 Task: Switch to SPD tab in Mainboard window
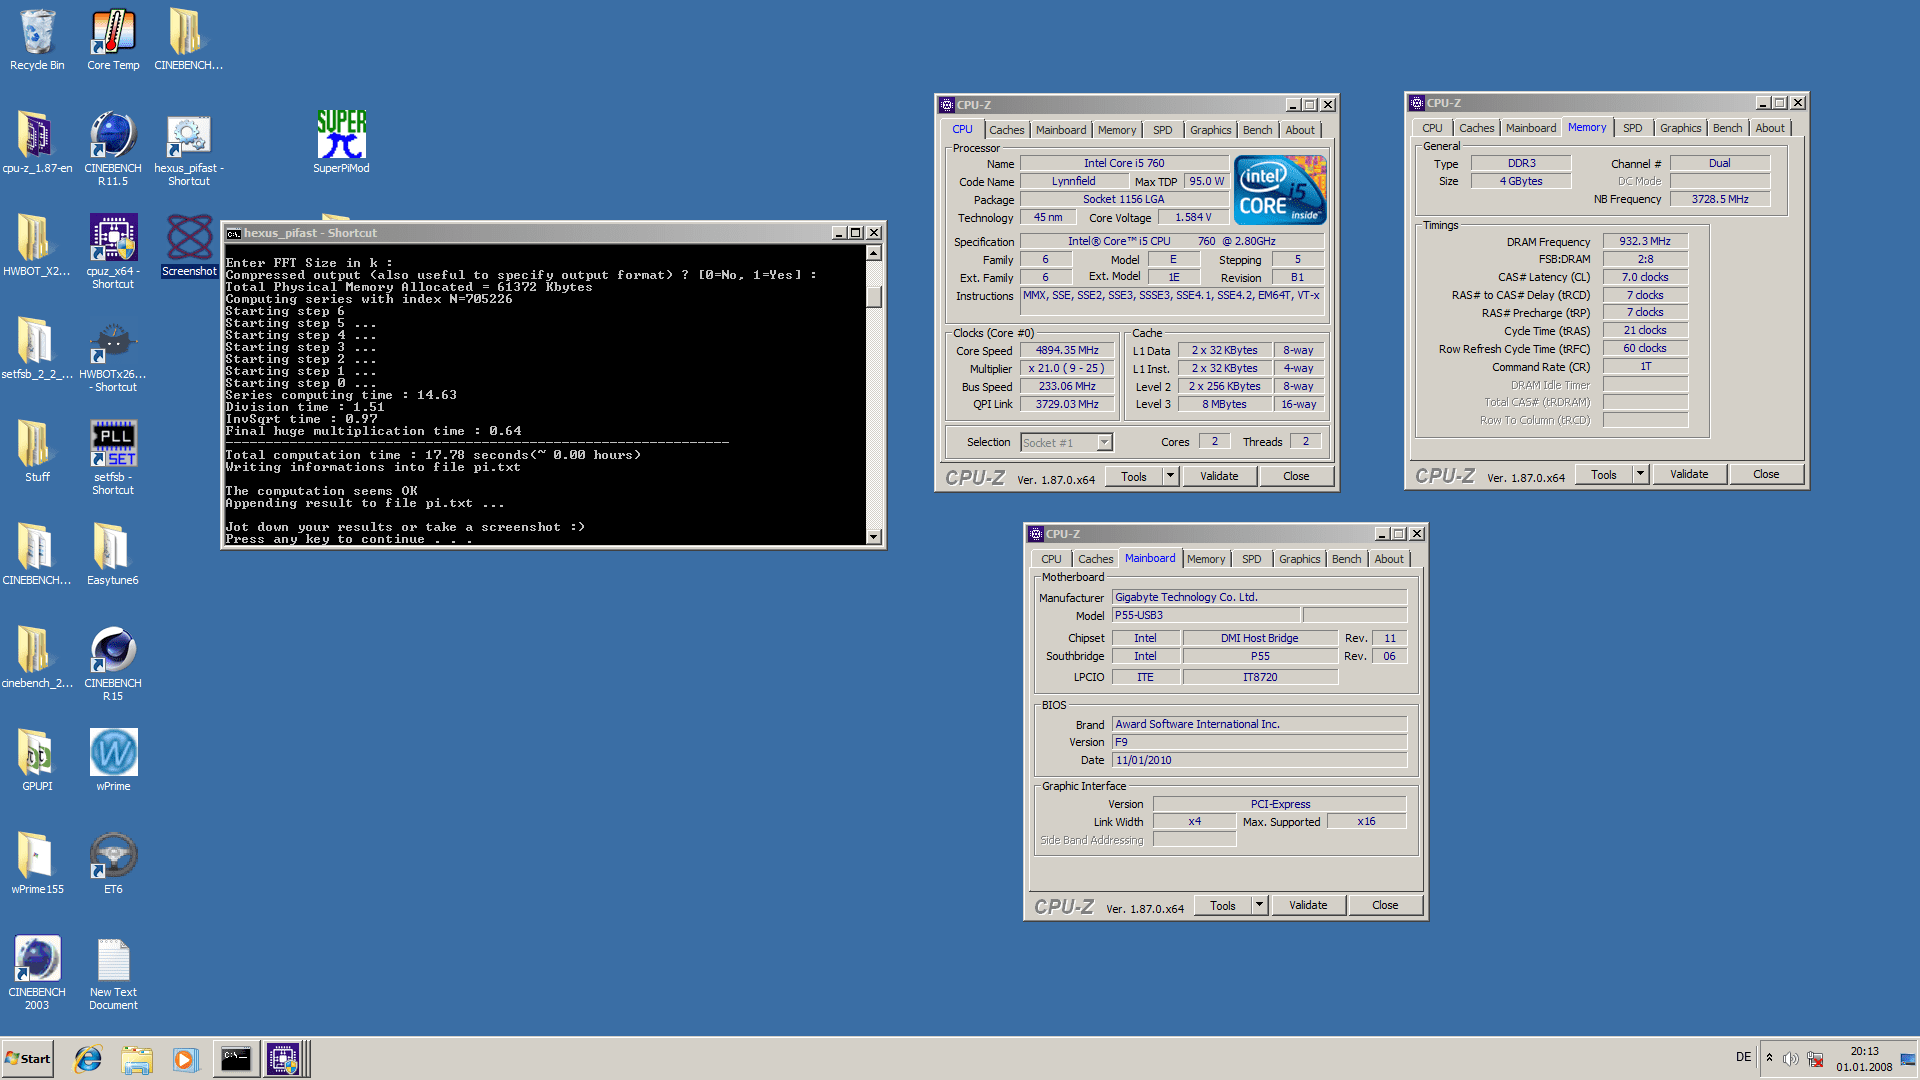(1251, 559)
